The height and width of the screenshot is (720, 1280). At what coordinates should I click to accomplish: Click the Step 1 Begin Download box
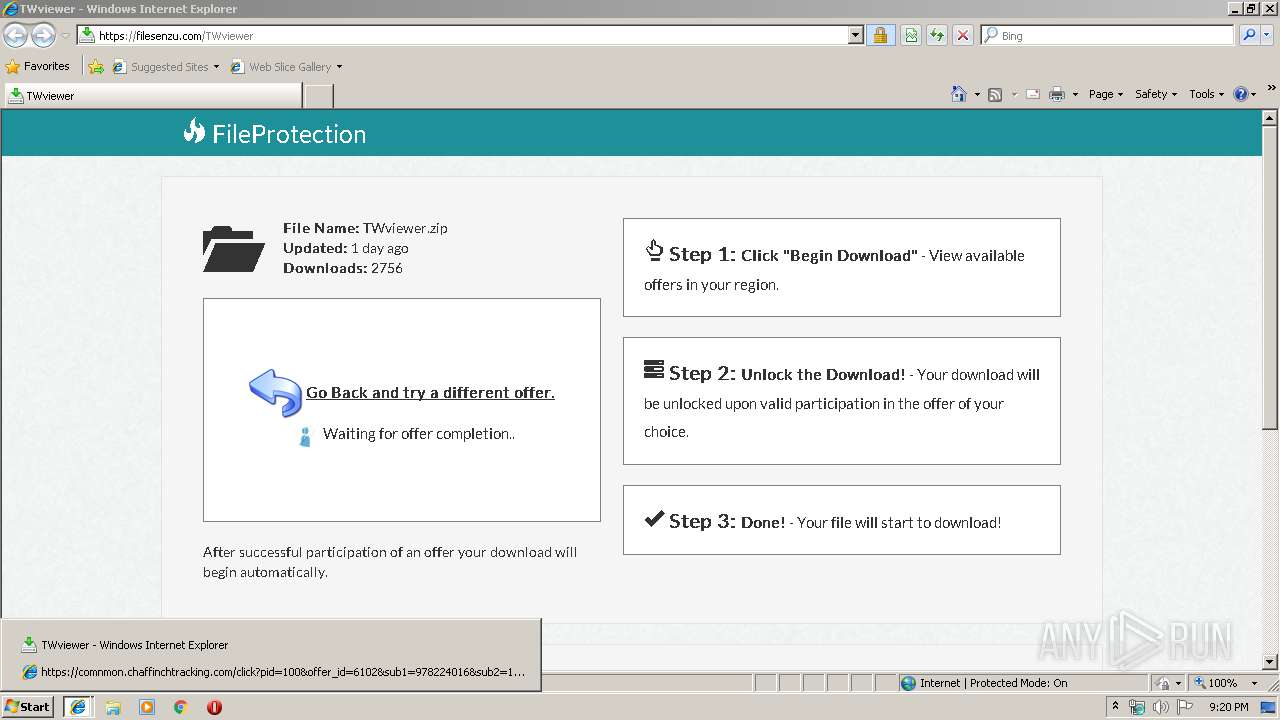coord(841,267)
